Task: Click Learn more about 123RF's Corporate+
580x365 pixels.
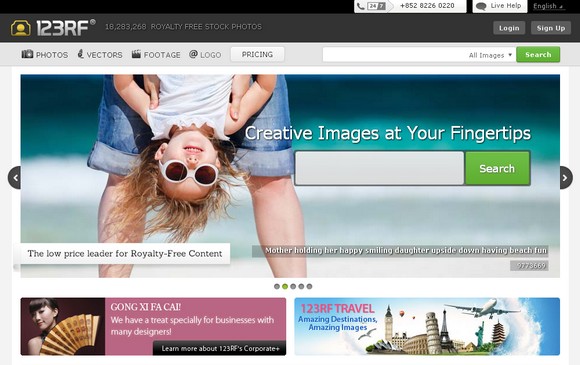Action: [220, 348]
